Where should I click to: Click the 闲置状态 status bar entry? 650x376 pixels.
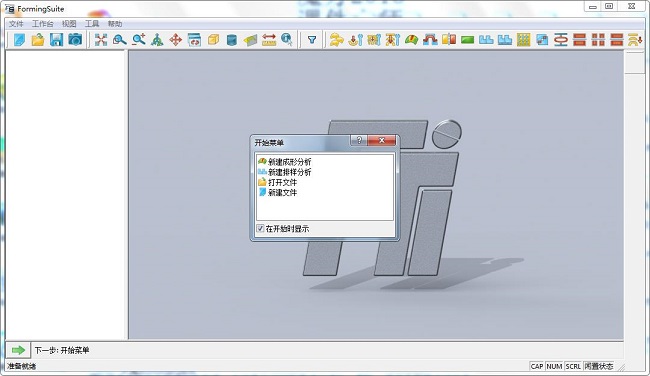[x=599, y=366]
